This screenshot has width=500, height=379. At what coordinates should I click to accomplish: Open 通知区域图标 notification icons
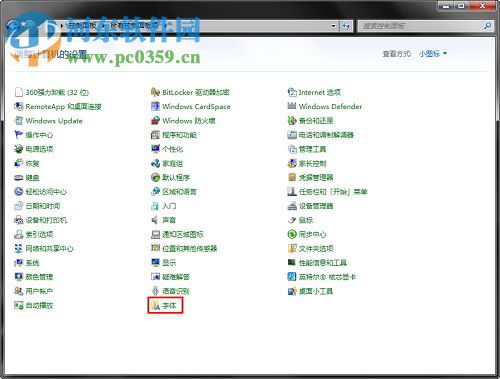(177, 234)
